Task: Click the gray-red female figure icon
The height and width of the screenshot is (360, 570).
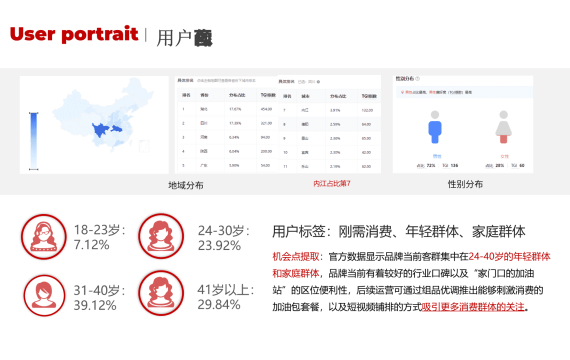Action: [503, 127]
